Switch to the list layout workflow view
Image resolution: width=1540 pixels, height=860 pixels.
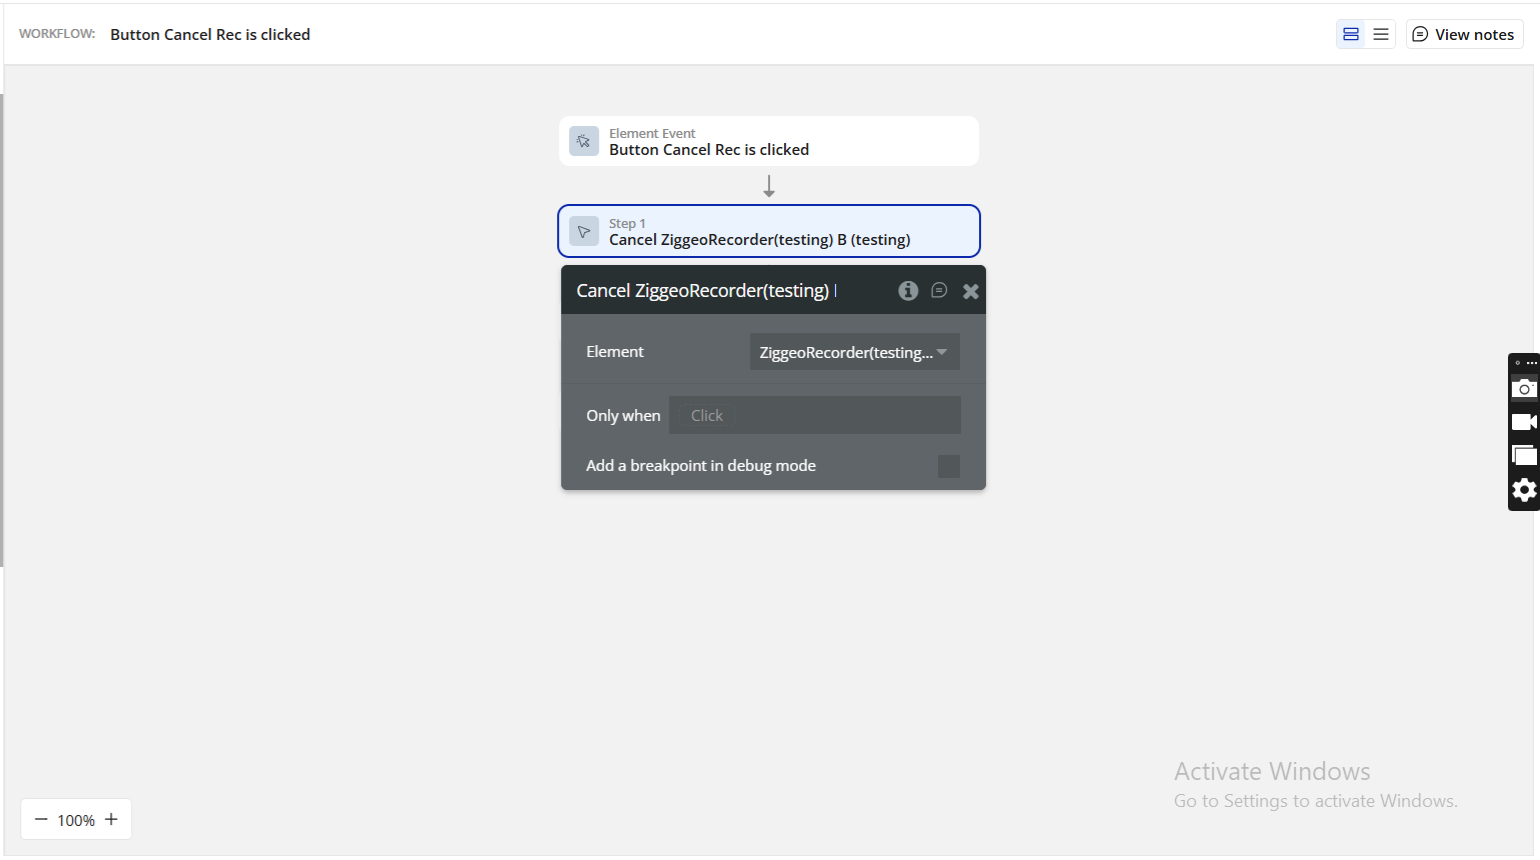(x=1381, y=34)
